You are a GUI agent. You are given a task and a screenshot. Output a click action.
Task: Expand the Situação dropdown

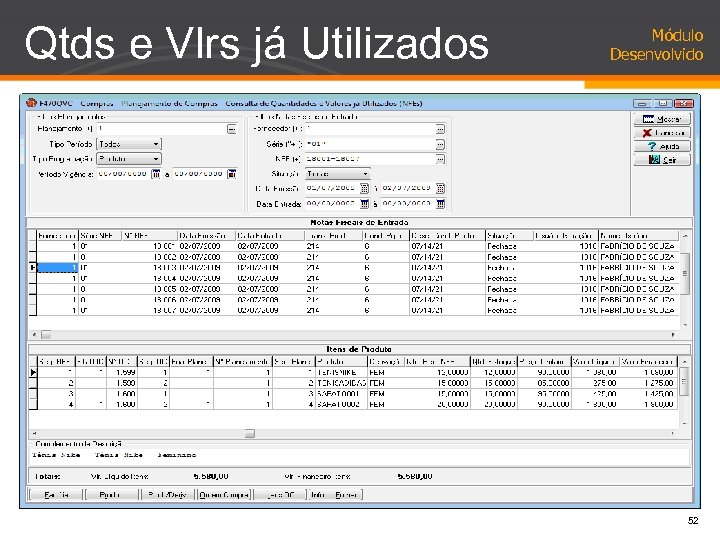(x=365, y=174)
